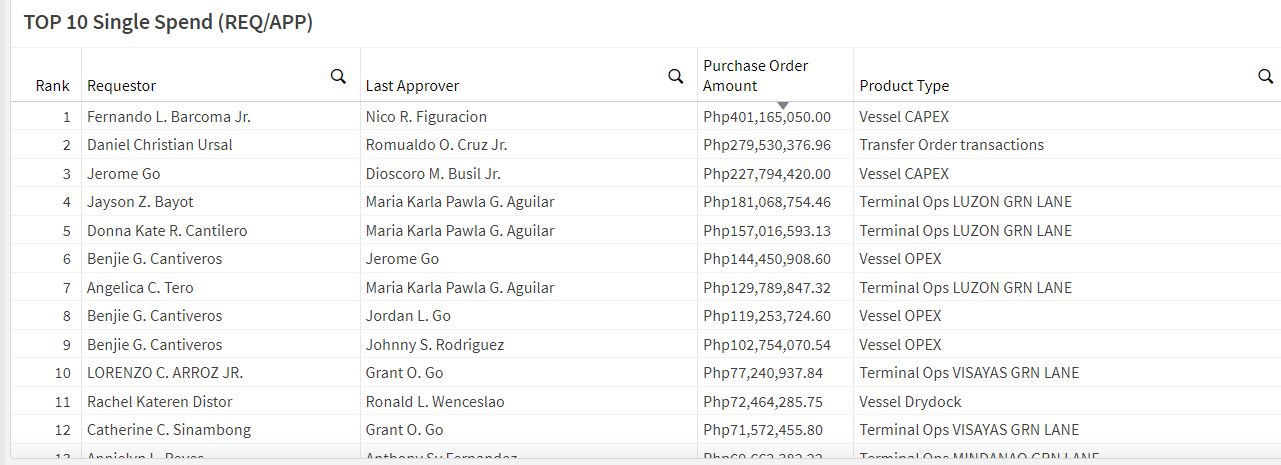Open search for the Product Type column
Viewport: 1281px width, 465px height.
pos(1265,76)
